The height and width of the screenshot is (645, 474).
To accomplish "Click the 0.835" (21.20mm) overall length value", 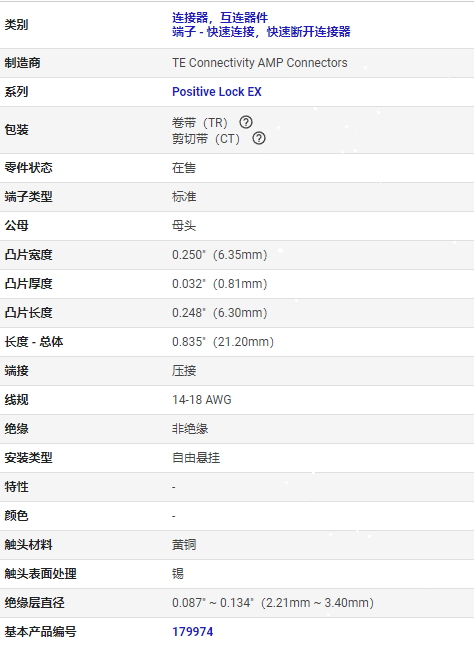I will 223,342.
